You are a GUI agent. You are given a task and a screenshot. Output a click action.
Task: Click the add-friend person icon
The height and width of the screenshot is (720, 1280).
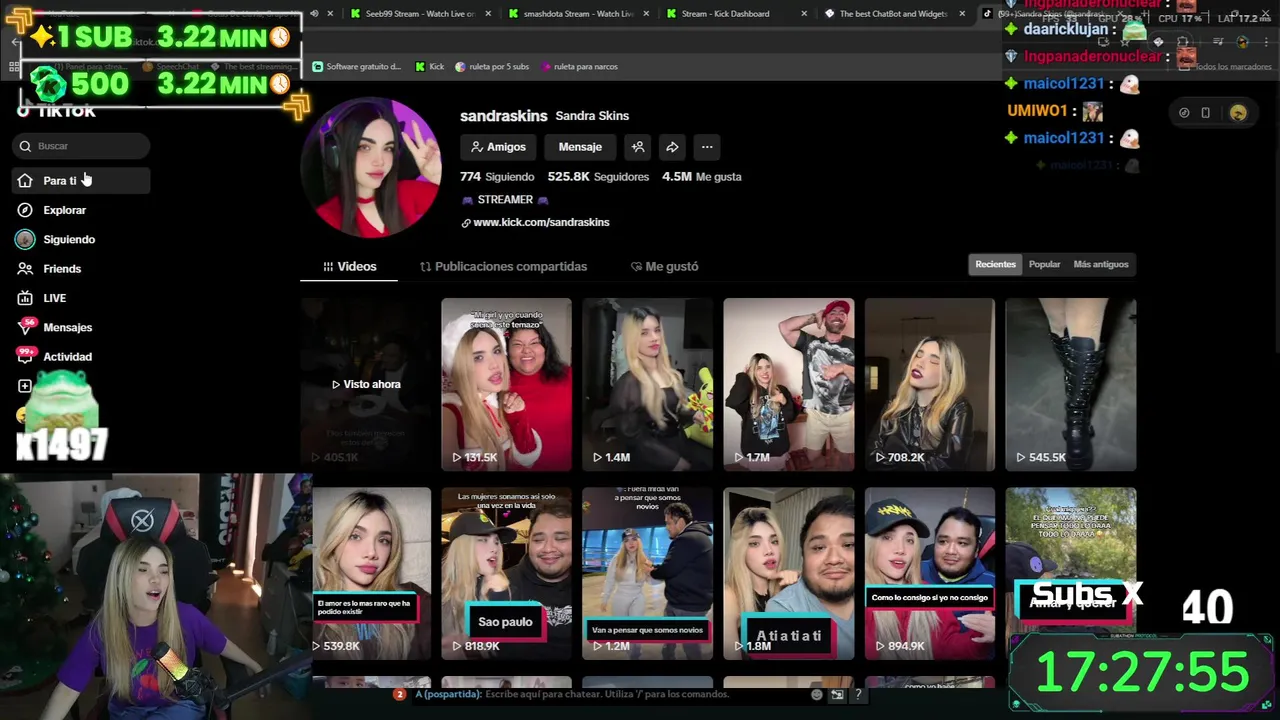[638, 147]
